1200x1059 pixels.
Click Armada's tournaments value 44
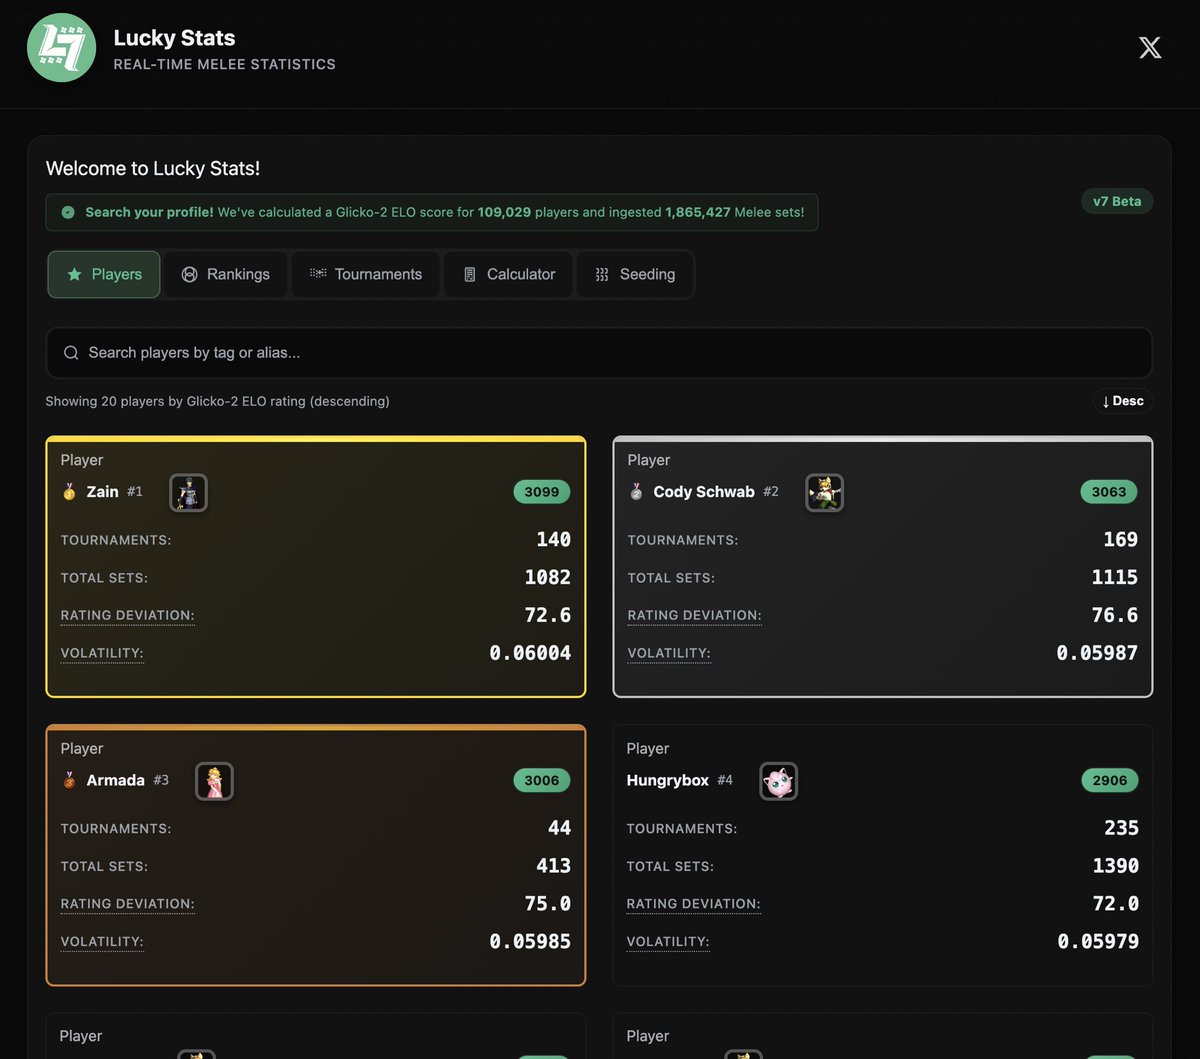(x=560, y=828)
